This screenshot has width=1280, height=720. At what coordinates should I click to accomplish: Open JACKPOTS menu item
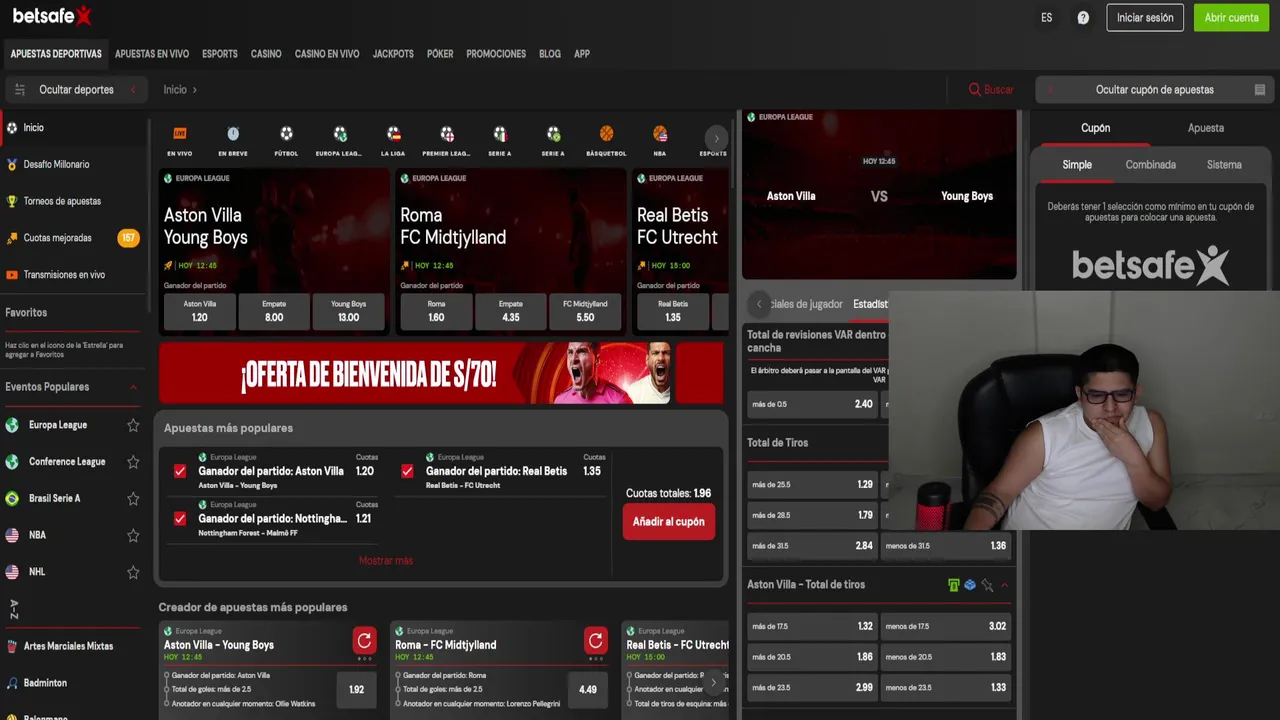point(393,54)
